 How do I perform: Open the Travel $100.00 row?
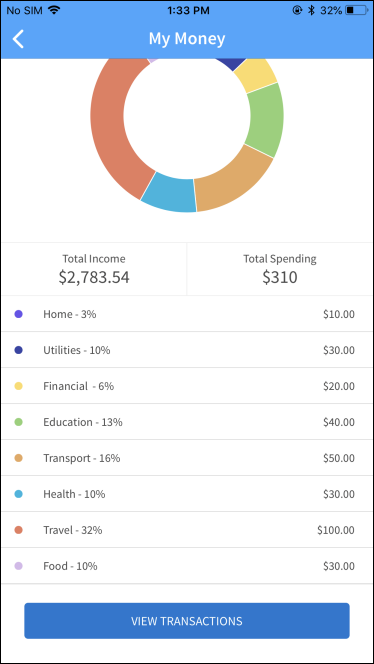(x=187, y=530)
